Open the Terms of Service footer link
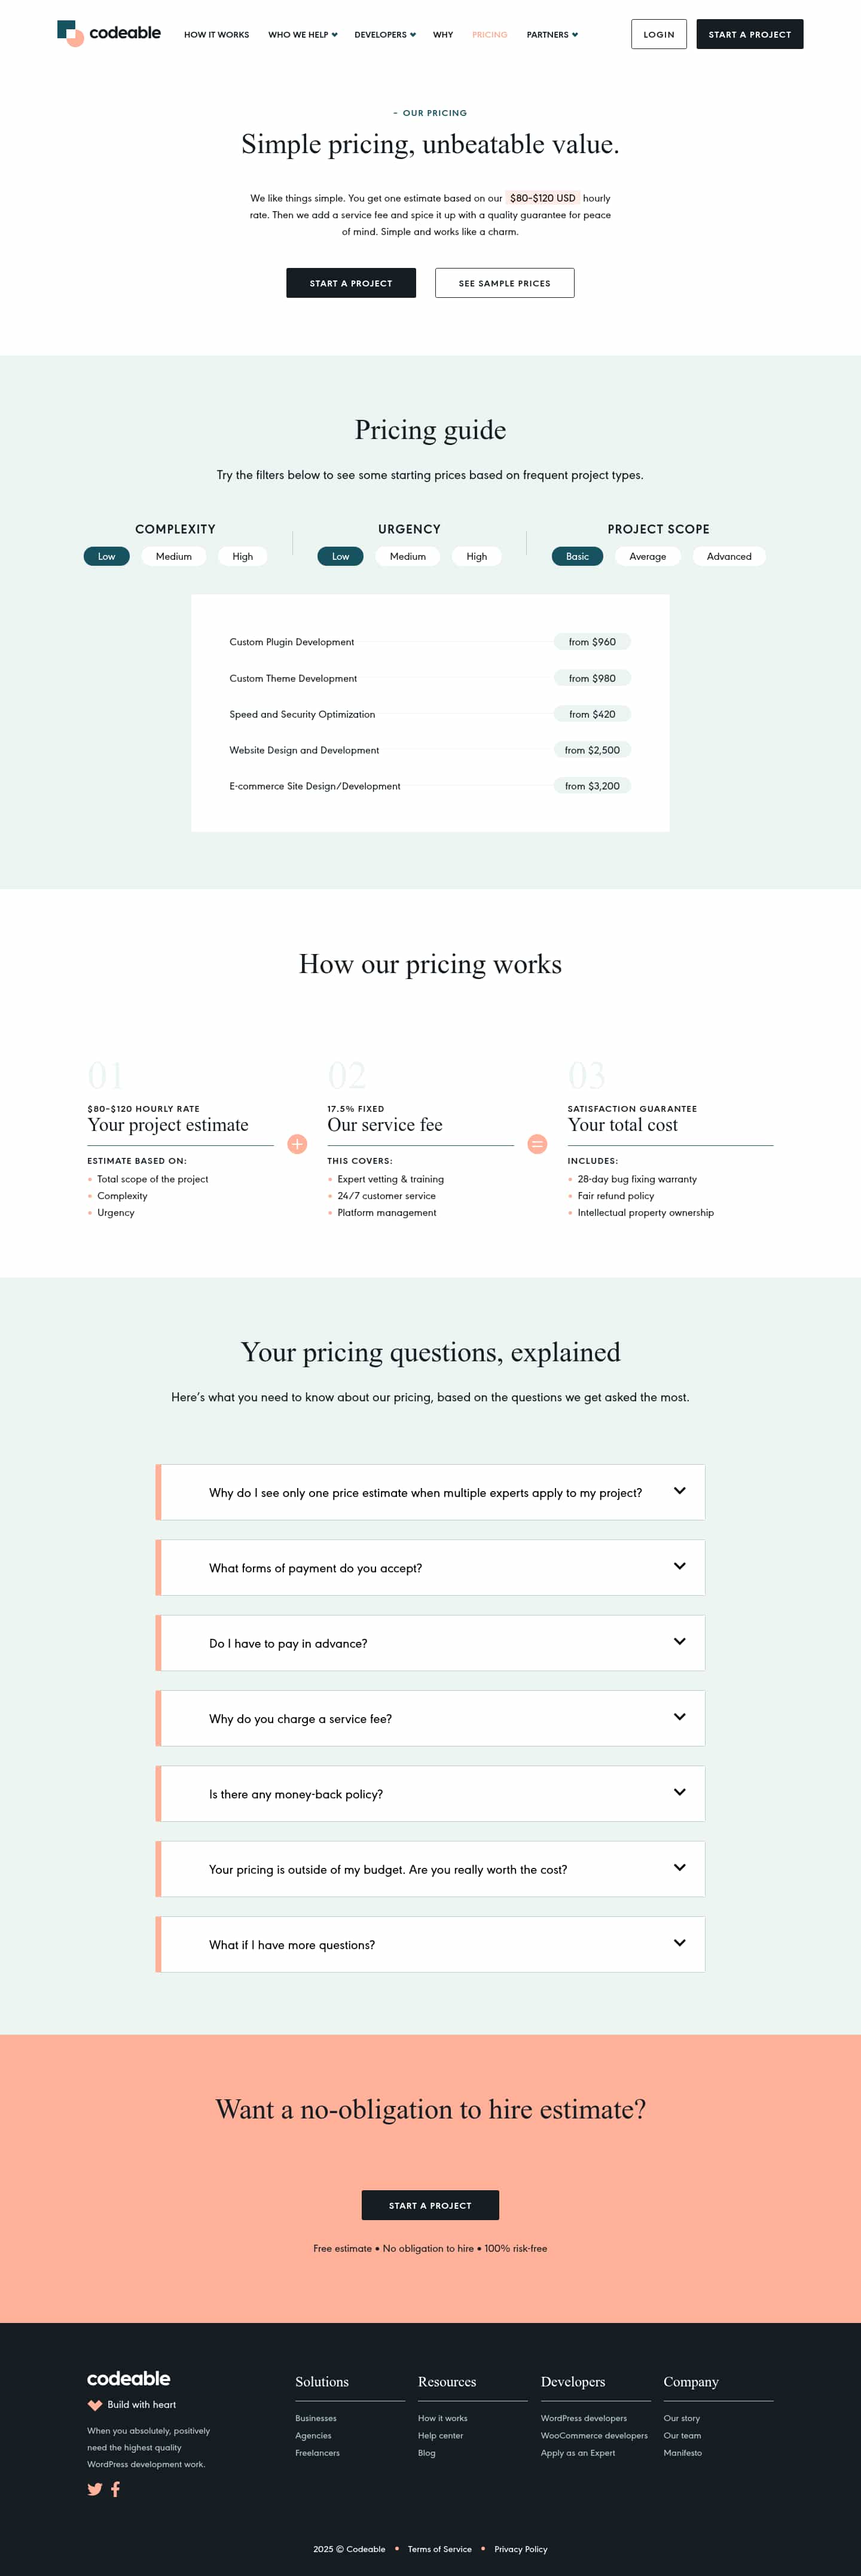Image resolution: width=861 pixels, height=2576 pixels. 439,2549
